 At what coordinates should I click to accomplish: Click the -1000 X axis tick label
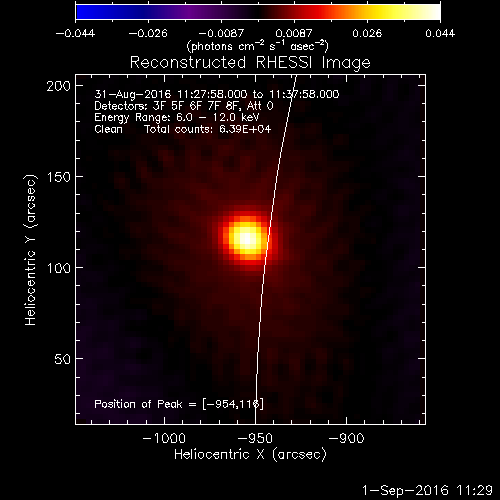[x=164, y=438]
